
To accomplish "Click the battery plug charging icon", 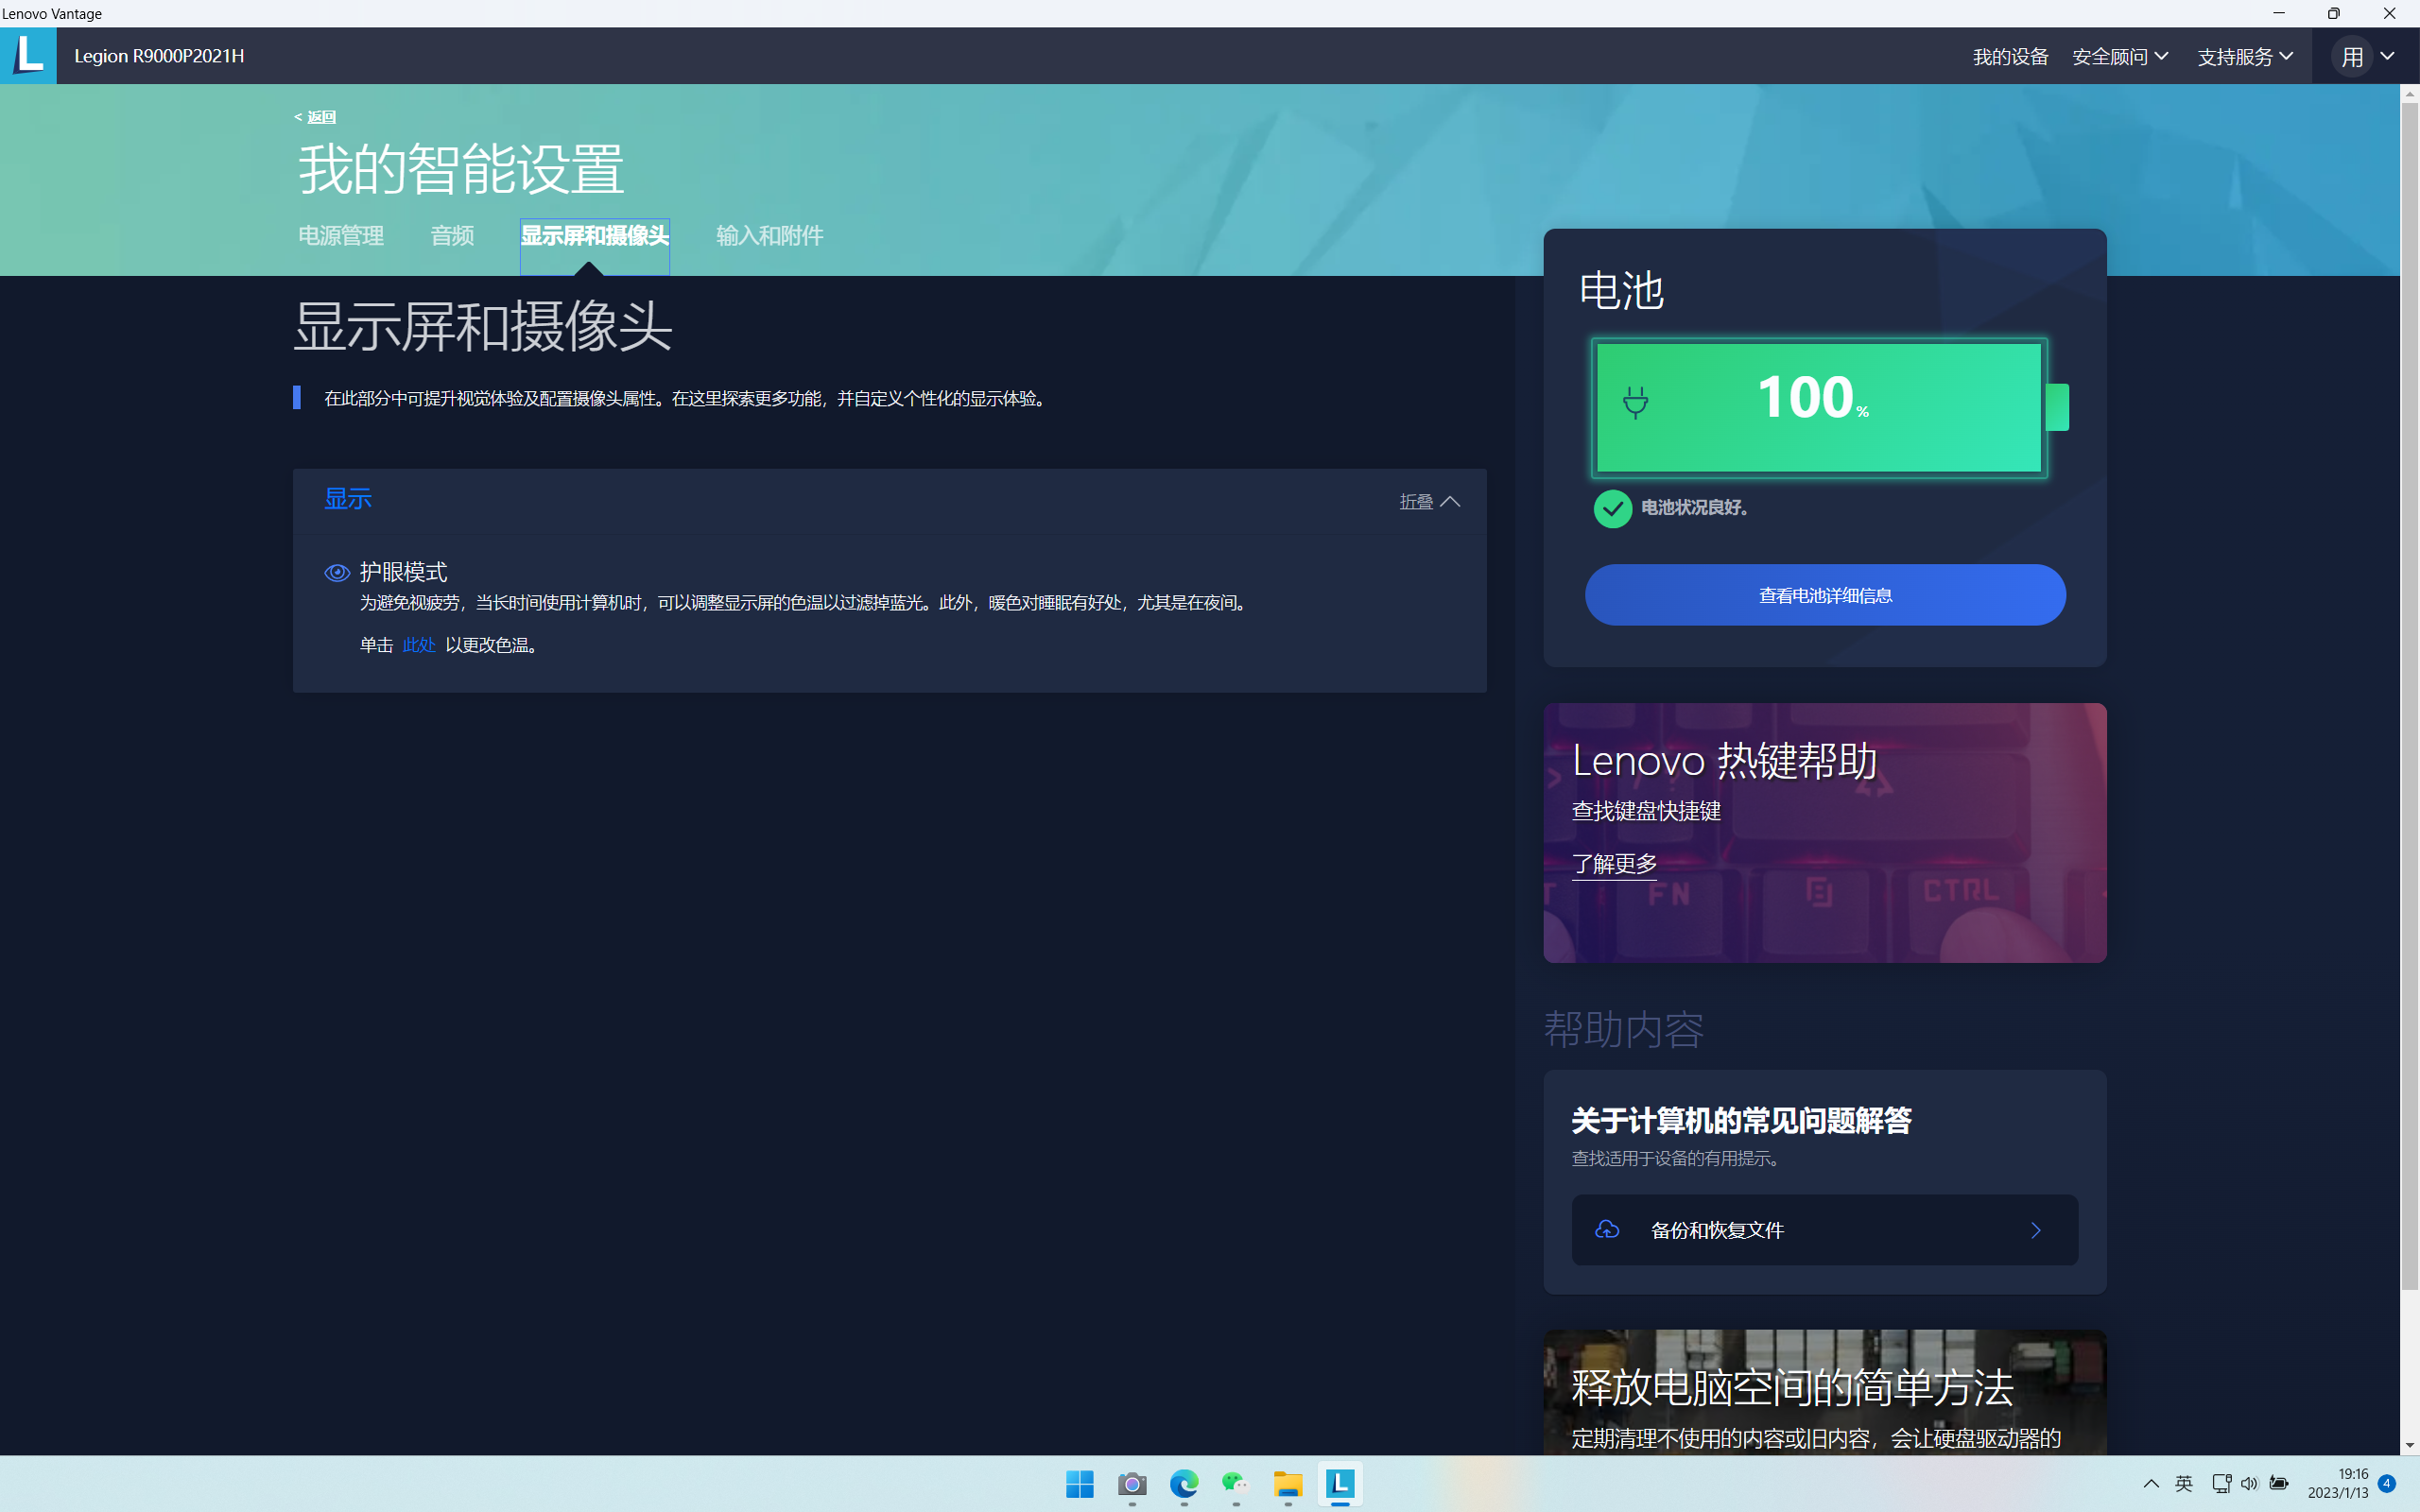I will pos(1635,402).
